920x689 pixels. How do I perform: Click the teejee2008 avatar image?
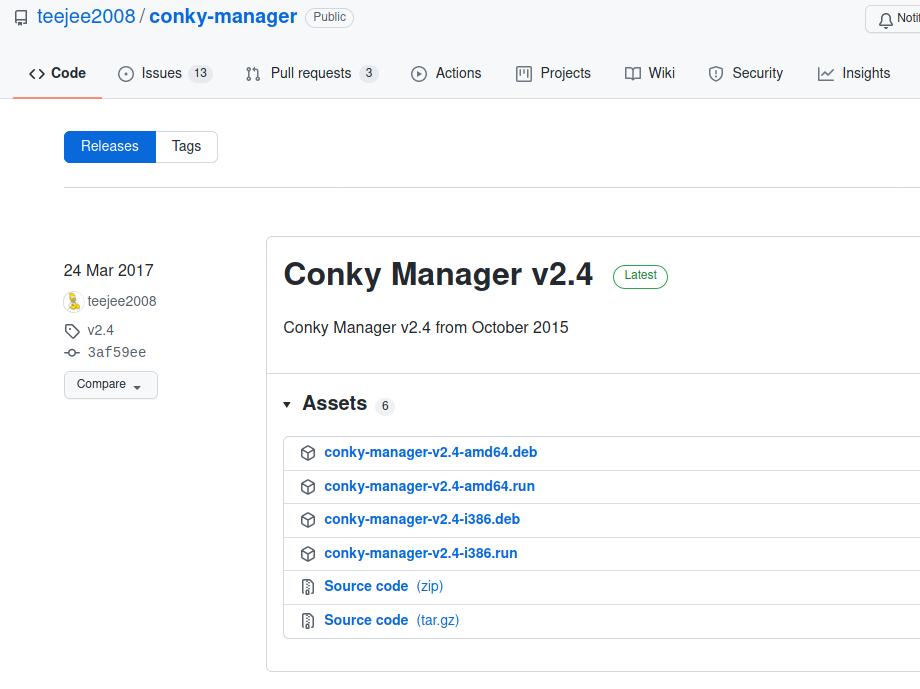[x=73, y=302]
